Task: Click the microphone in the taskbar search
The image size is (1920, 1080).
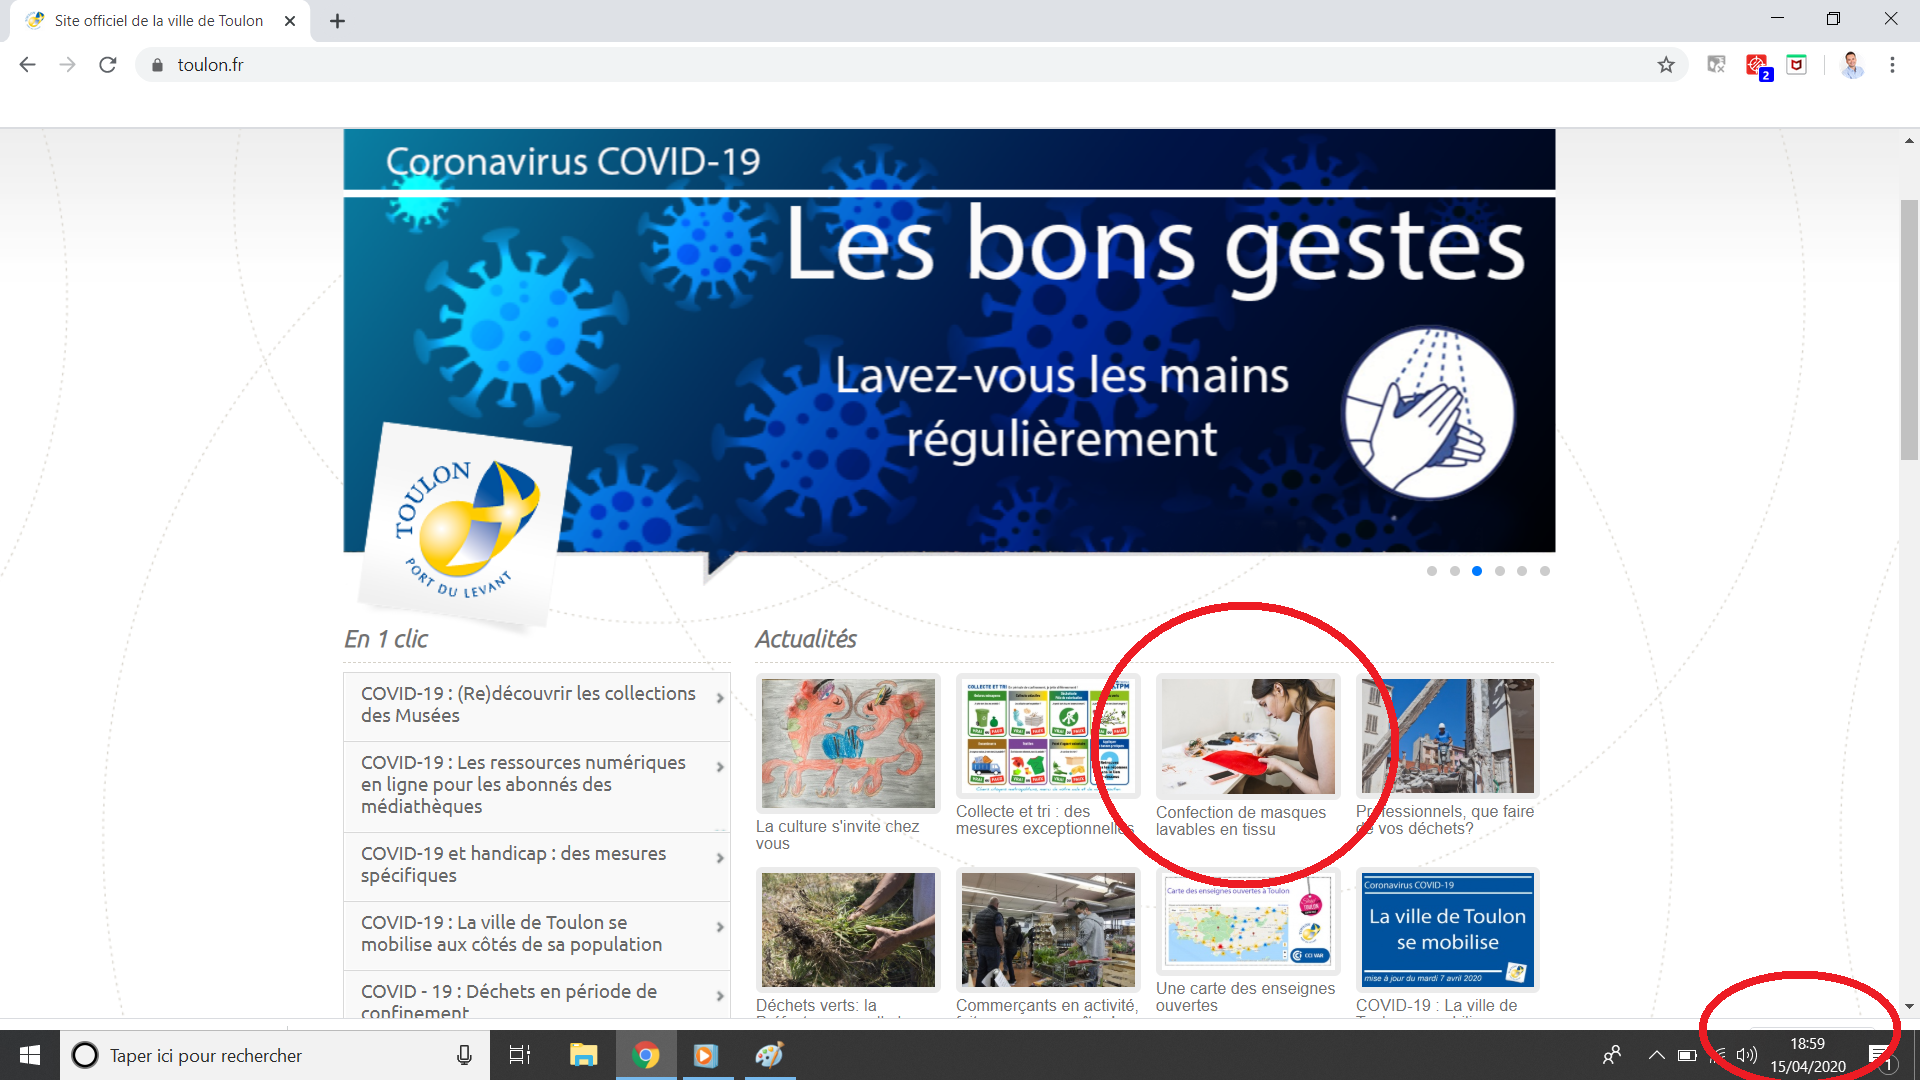Action: pyautogui.click(x=464, y=1055)
